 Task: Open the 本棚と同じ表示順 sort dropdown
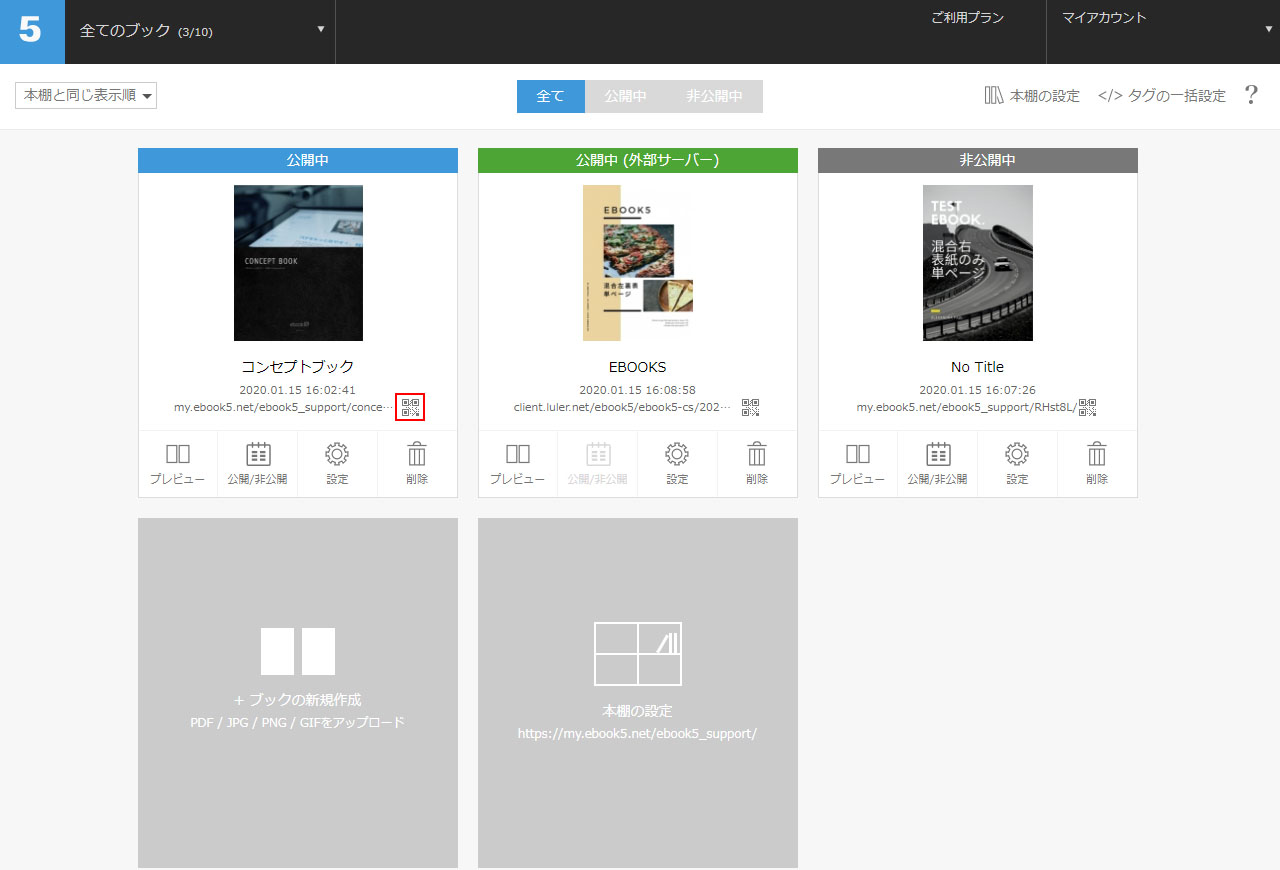tap(86, 96)
